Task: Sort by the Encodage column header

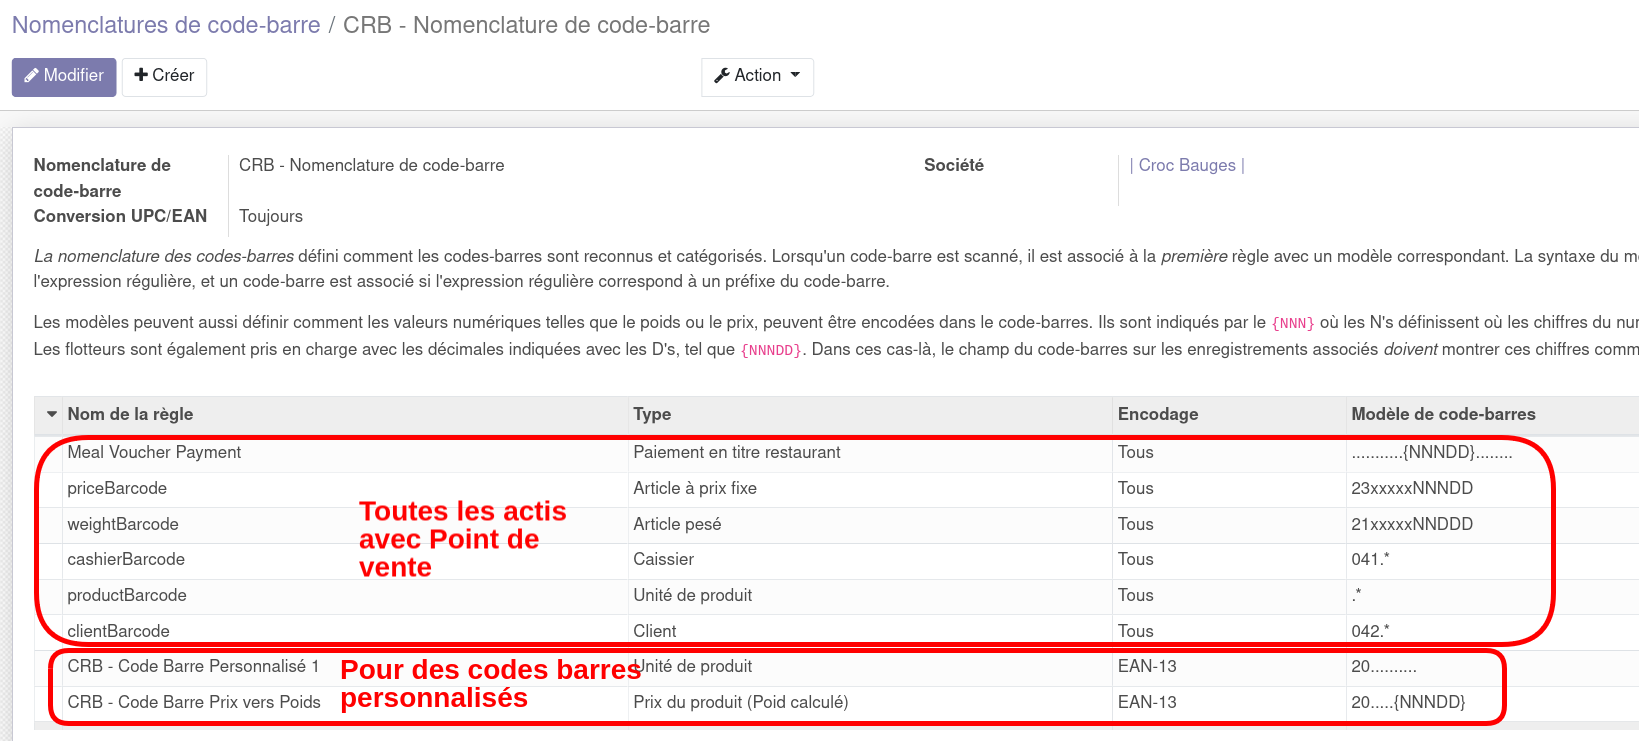Action: click(x=1157, y=414)
